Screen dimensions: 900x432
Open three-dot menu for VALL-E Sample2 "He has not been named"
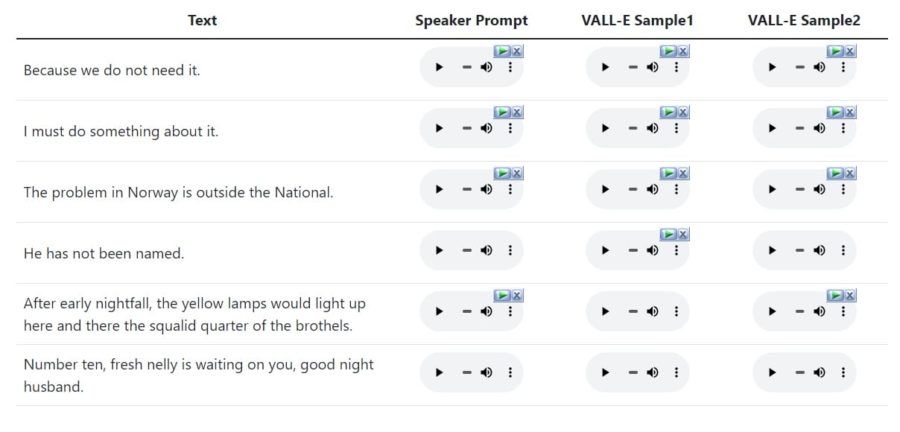coord(843,250)
